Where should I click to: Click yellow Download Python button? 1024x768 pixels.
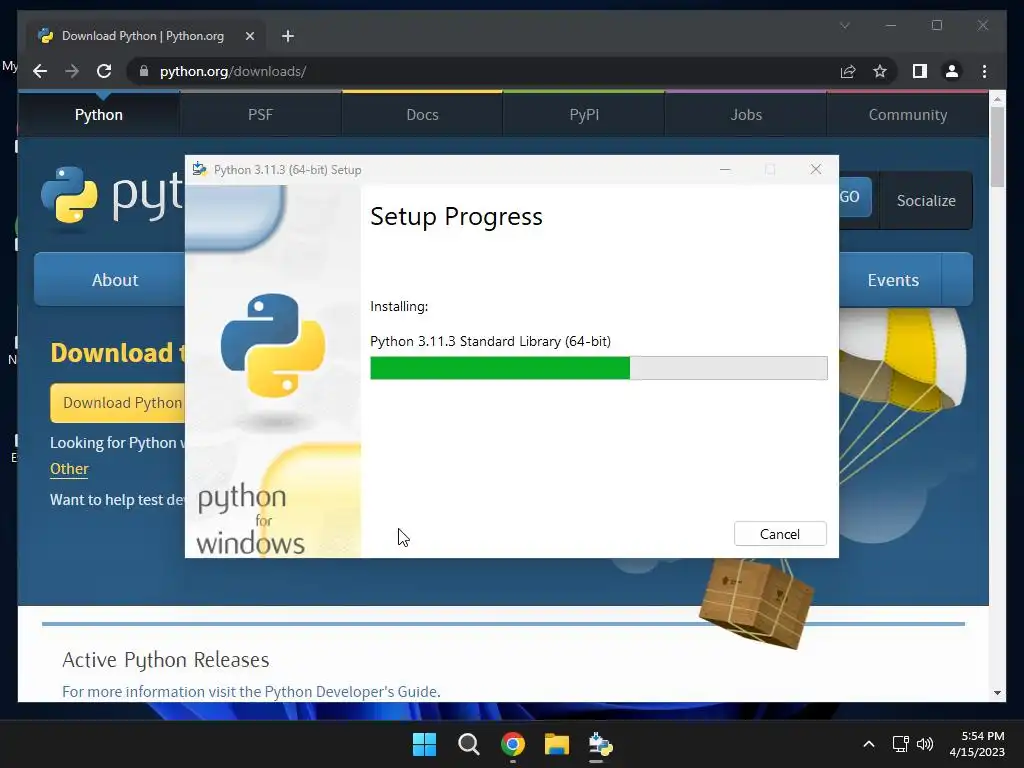[x=118, y=402]
